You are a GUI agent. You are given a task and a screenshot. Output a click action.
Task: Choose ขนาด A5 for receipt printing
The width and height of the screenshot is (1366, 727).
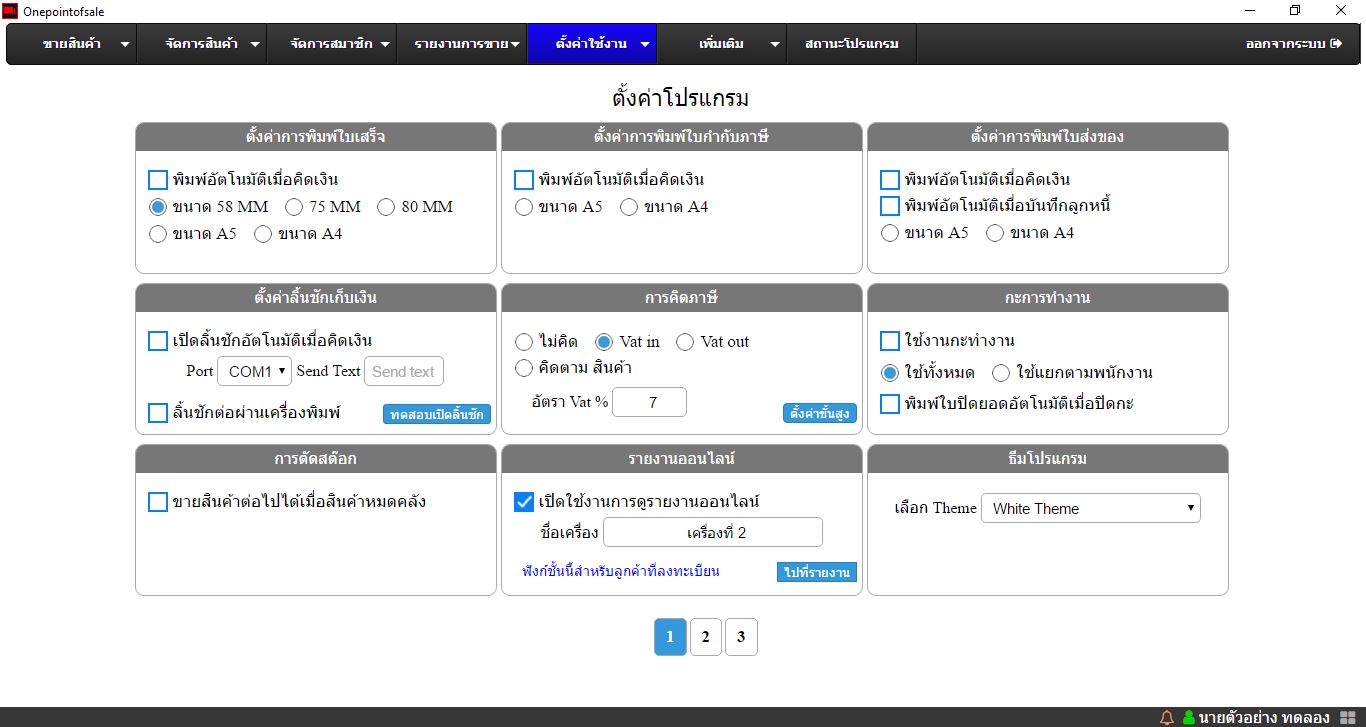tap(158, 234)
